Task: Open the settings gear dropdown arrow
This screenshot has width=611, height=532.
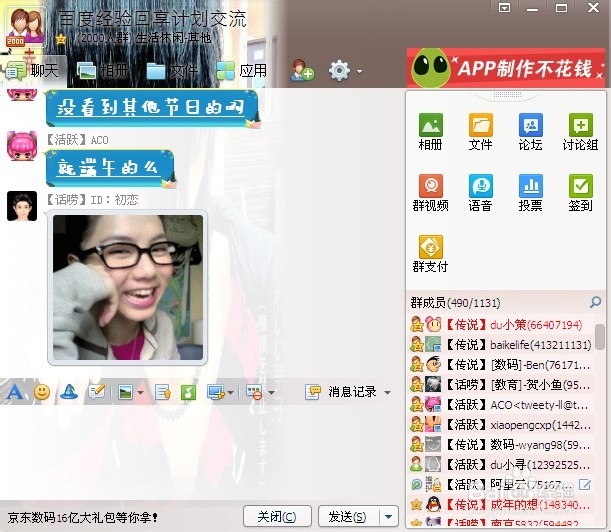Action: coord(359,71)
